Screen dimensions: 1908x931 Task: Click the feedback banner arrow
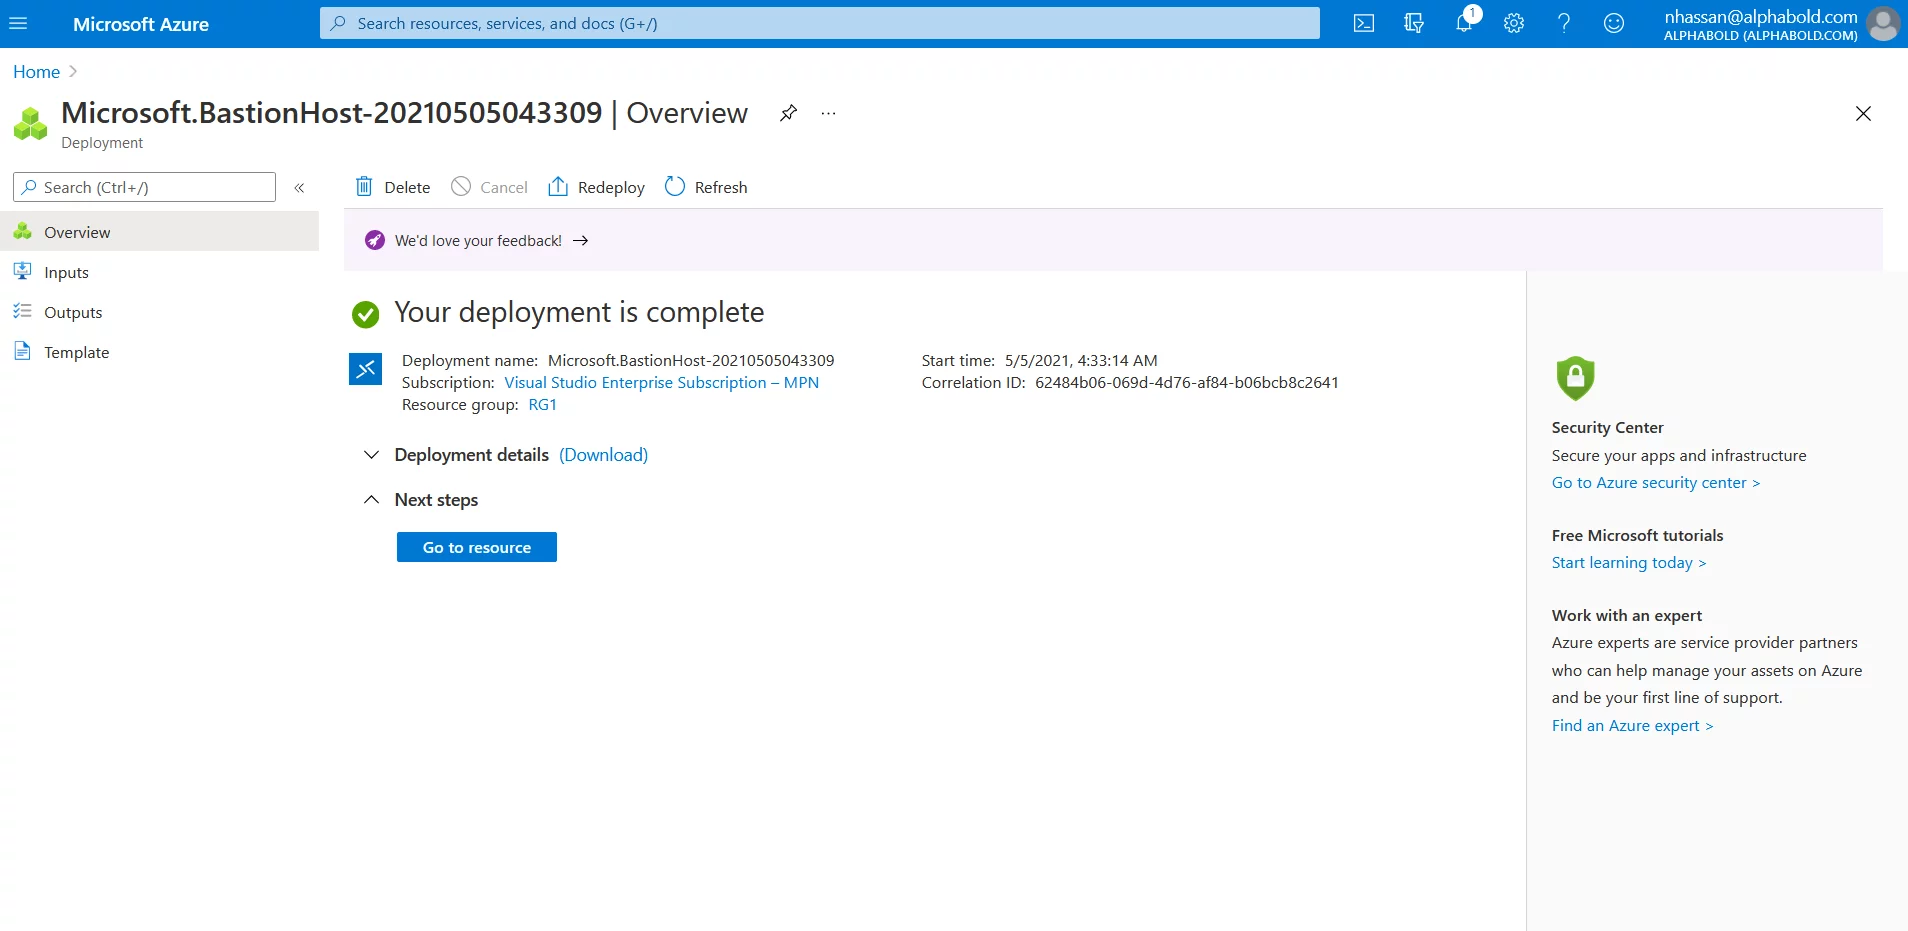[580, 241]
